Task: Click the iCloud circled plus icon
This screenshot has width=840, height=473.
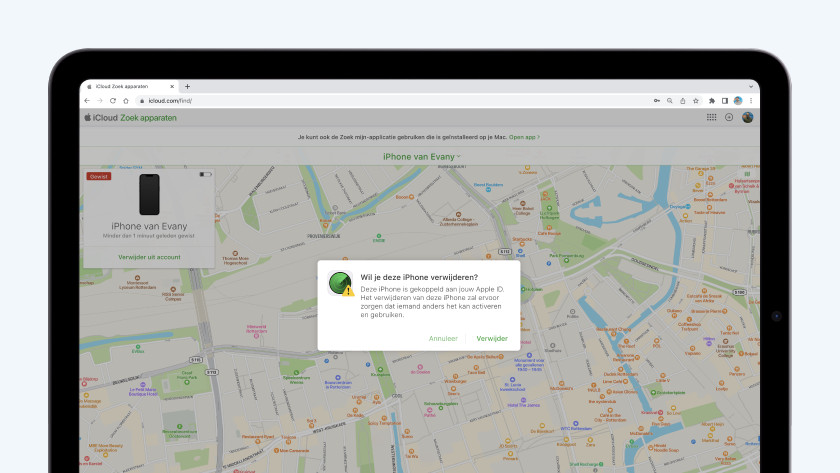Action: coord(729,117)
